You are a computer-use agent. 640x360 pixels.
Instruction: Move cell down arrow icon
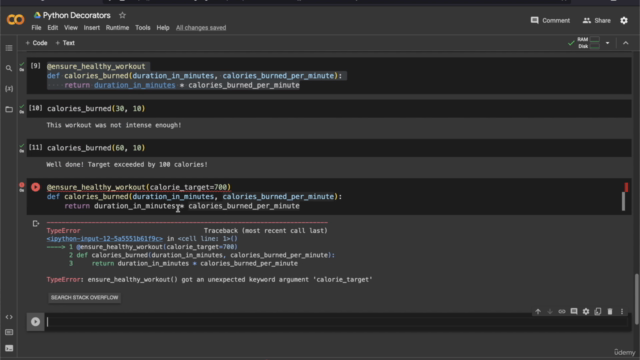550,311
